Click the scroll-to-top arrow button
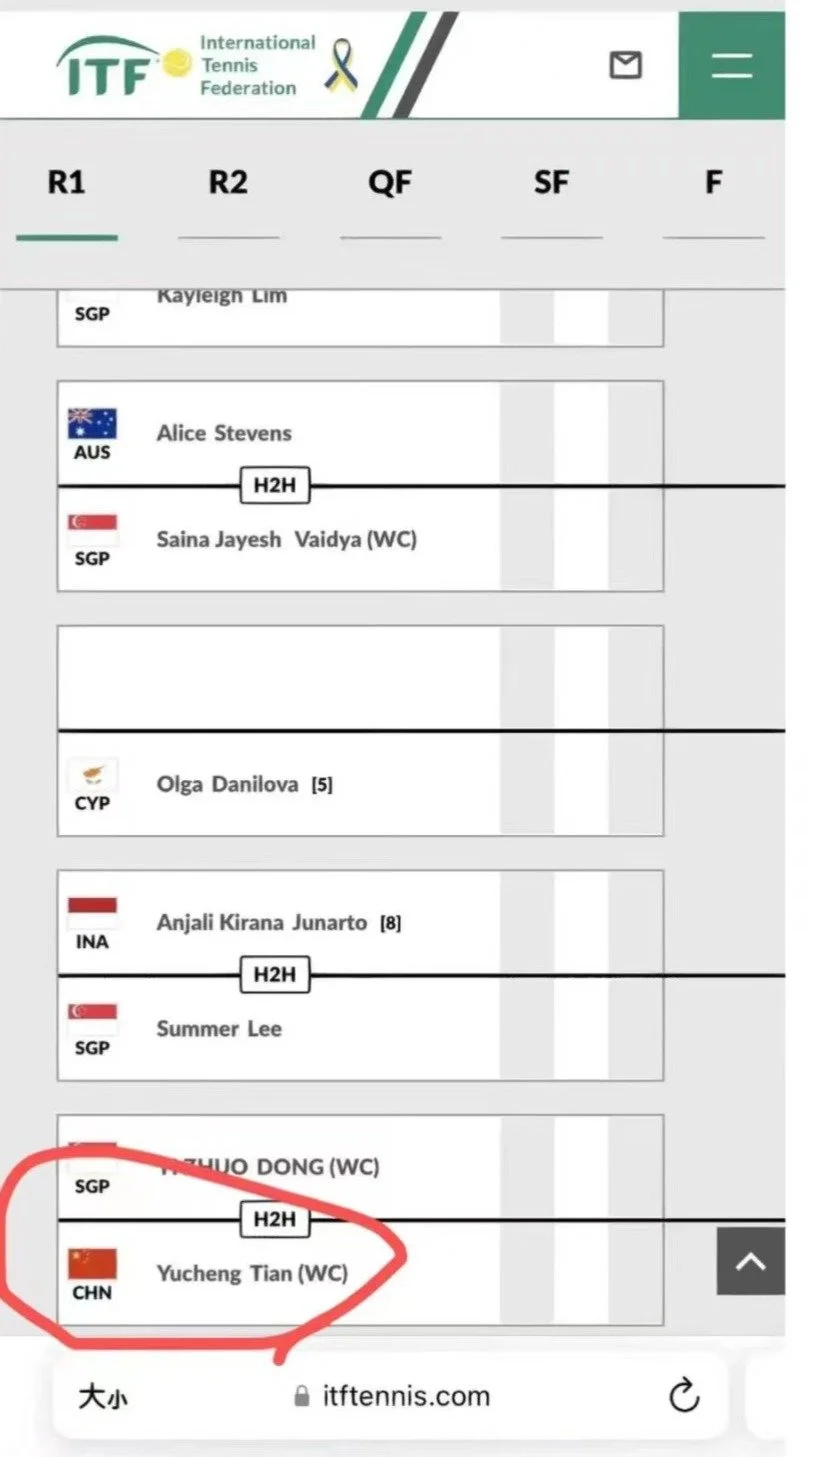822x1457 pixels. point(750,1261)
